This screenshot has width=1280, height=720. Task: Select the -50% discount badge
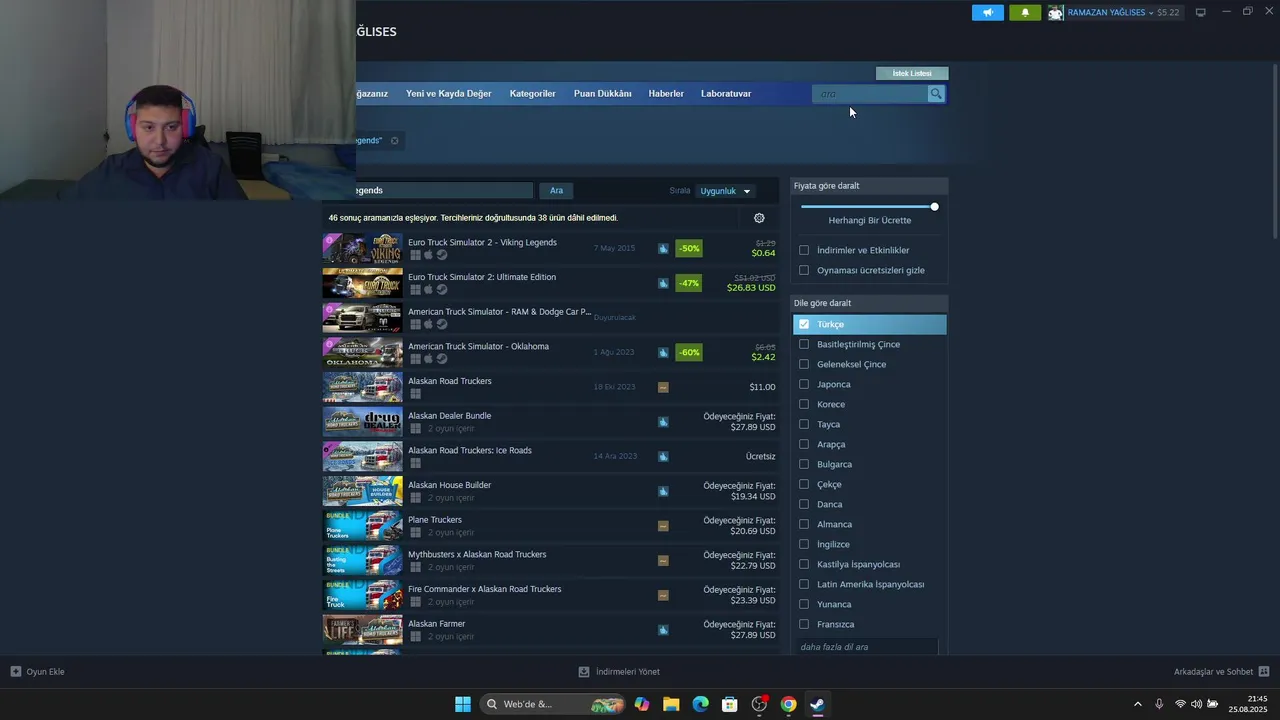(689, 248)
